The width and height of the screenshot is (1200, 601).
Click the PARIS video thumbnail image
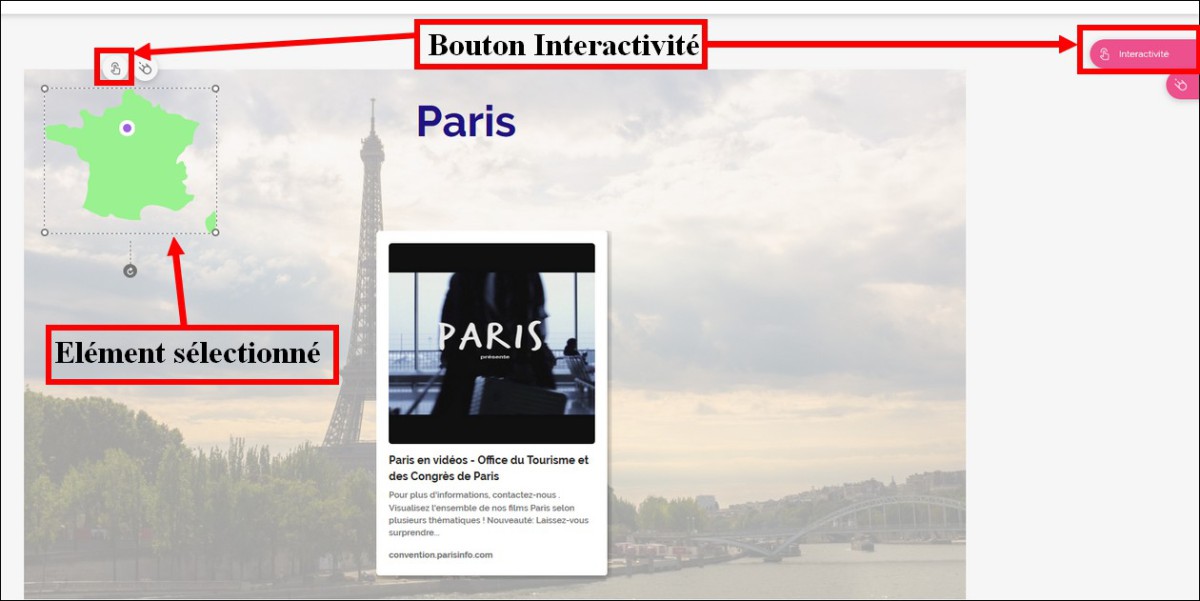(491, 343)
